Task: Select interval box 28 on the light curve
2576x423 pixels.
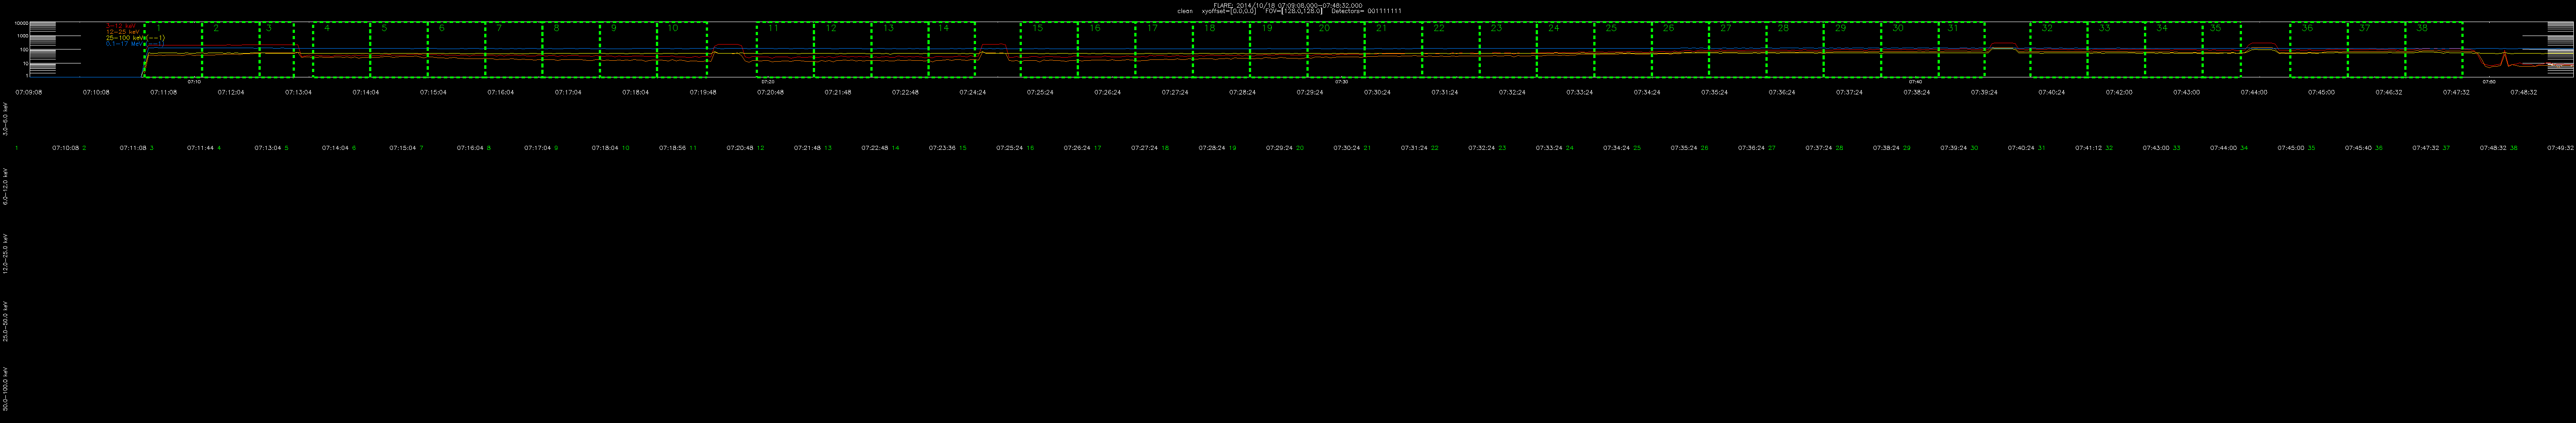Action: (1795, 49)
